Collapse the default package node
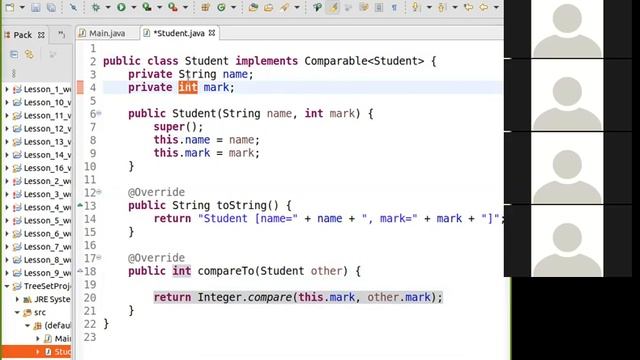 point(27,325)
